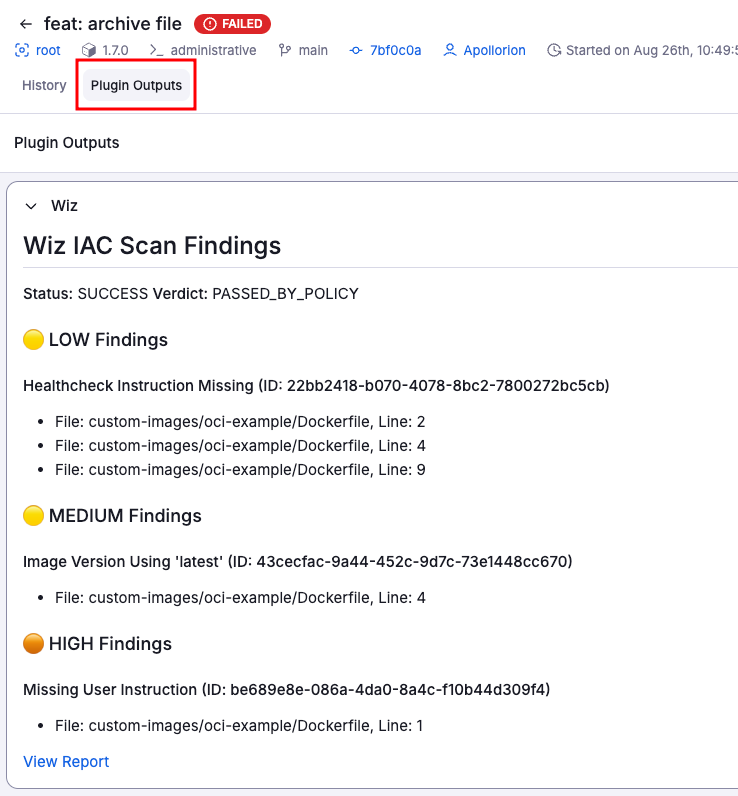Click the commit icon beside 7bf0c0a
Image resolution: width=738 pixels, height=796 pixels.
(356, 50)
